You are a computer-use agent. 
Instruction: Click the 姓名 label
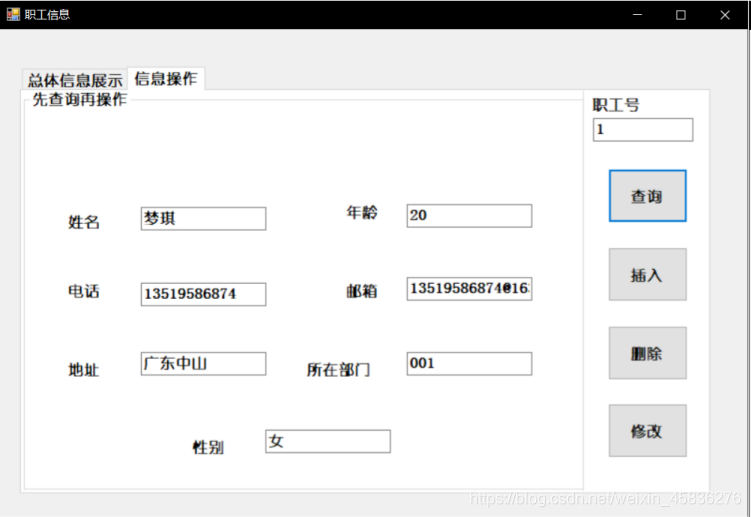(84, 222)
